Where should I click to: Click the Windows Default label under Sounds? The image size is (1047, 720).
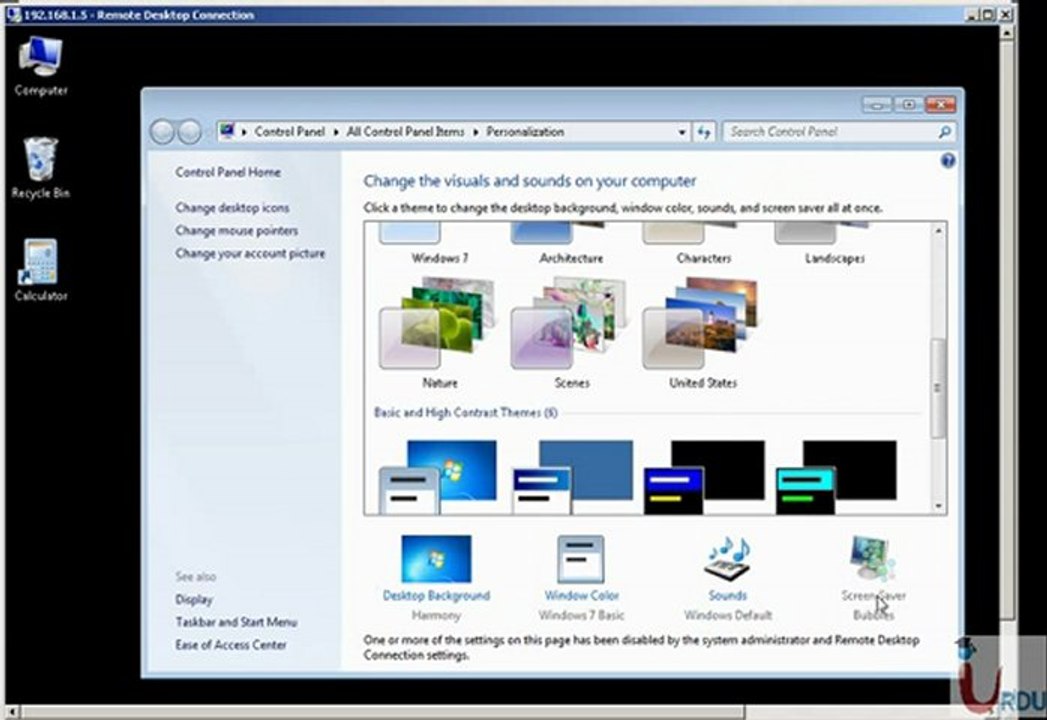[x=728, y=616]
